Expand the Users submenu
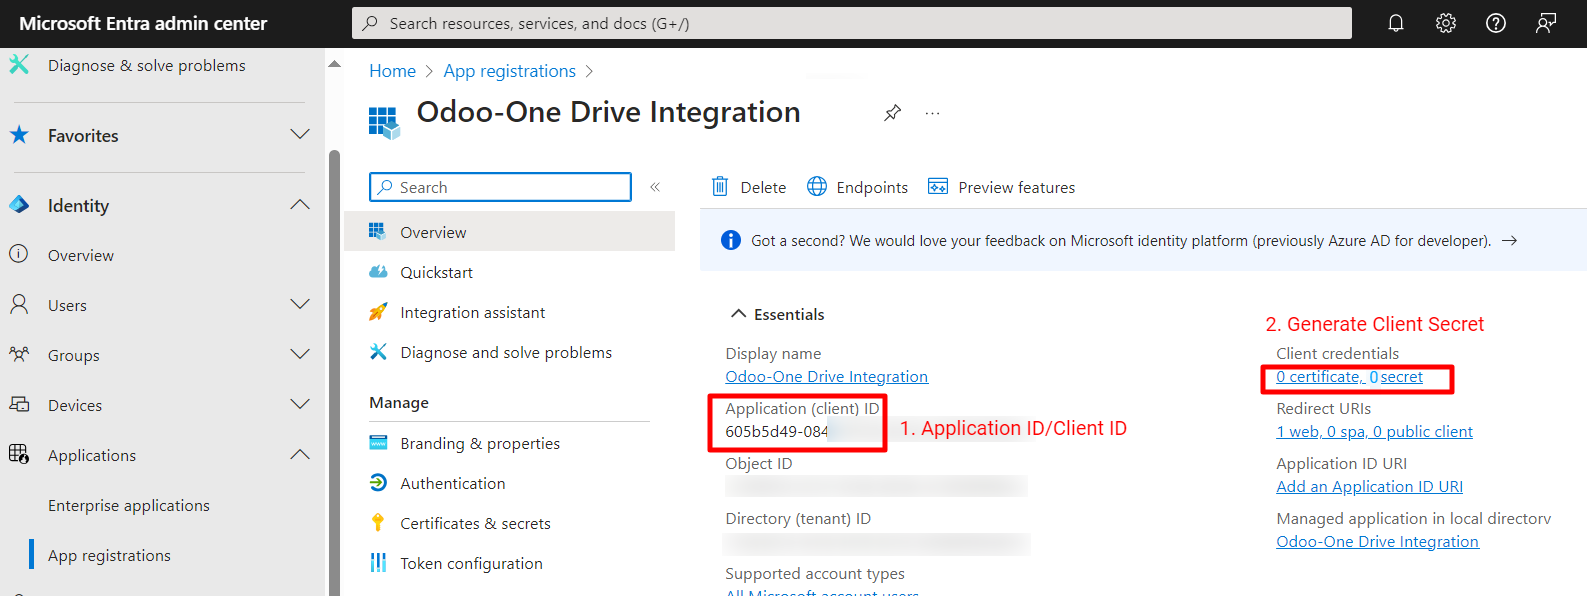This screenshot has height=596, width=1587. [x=299, y=305]
